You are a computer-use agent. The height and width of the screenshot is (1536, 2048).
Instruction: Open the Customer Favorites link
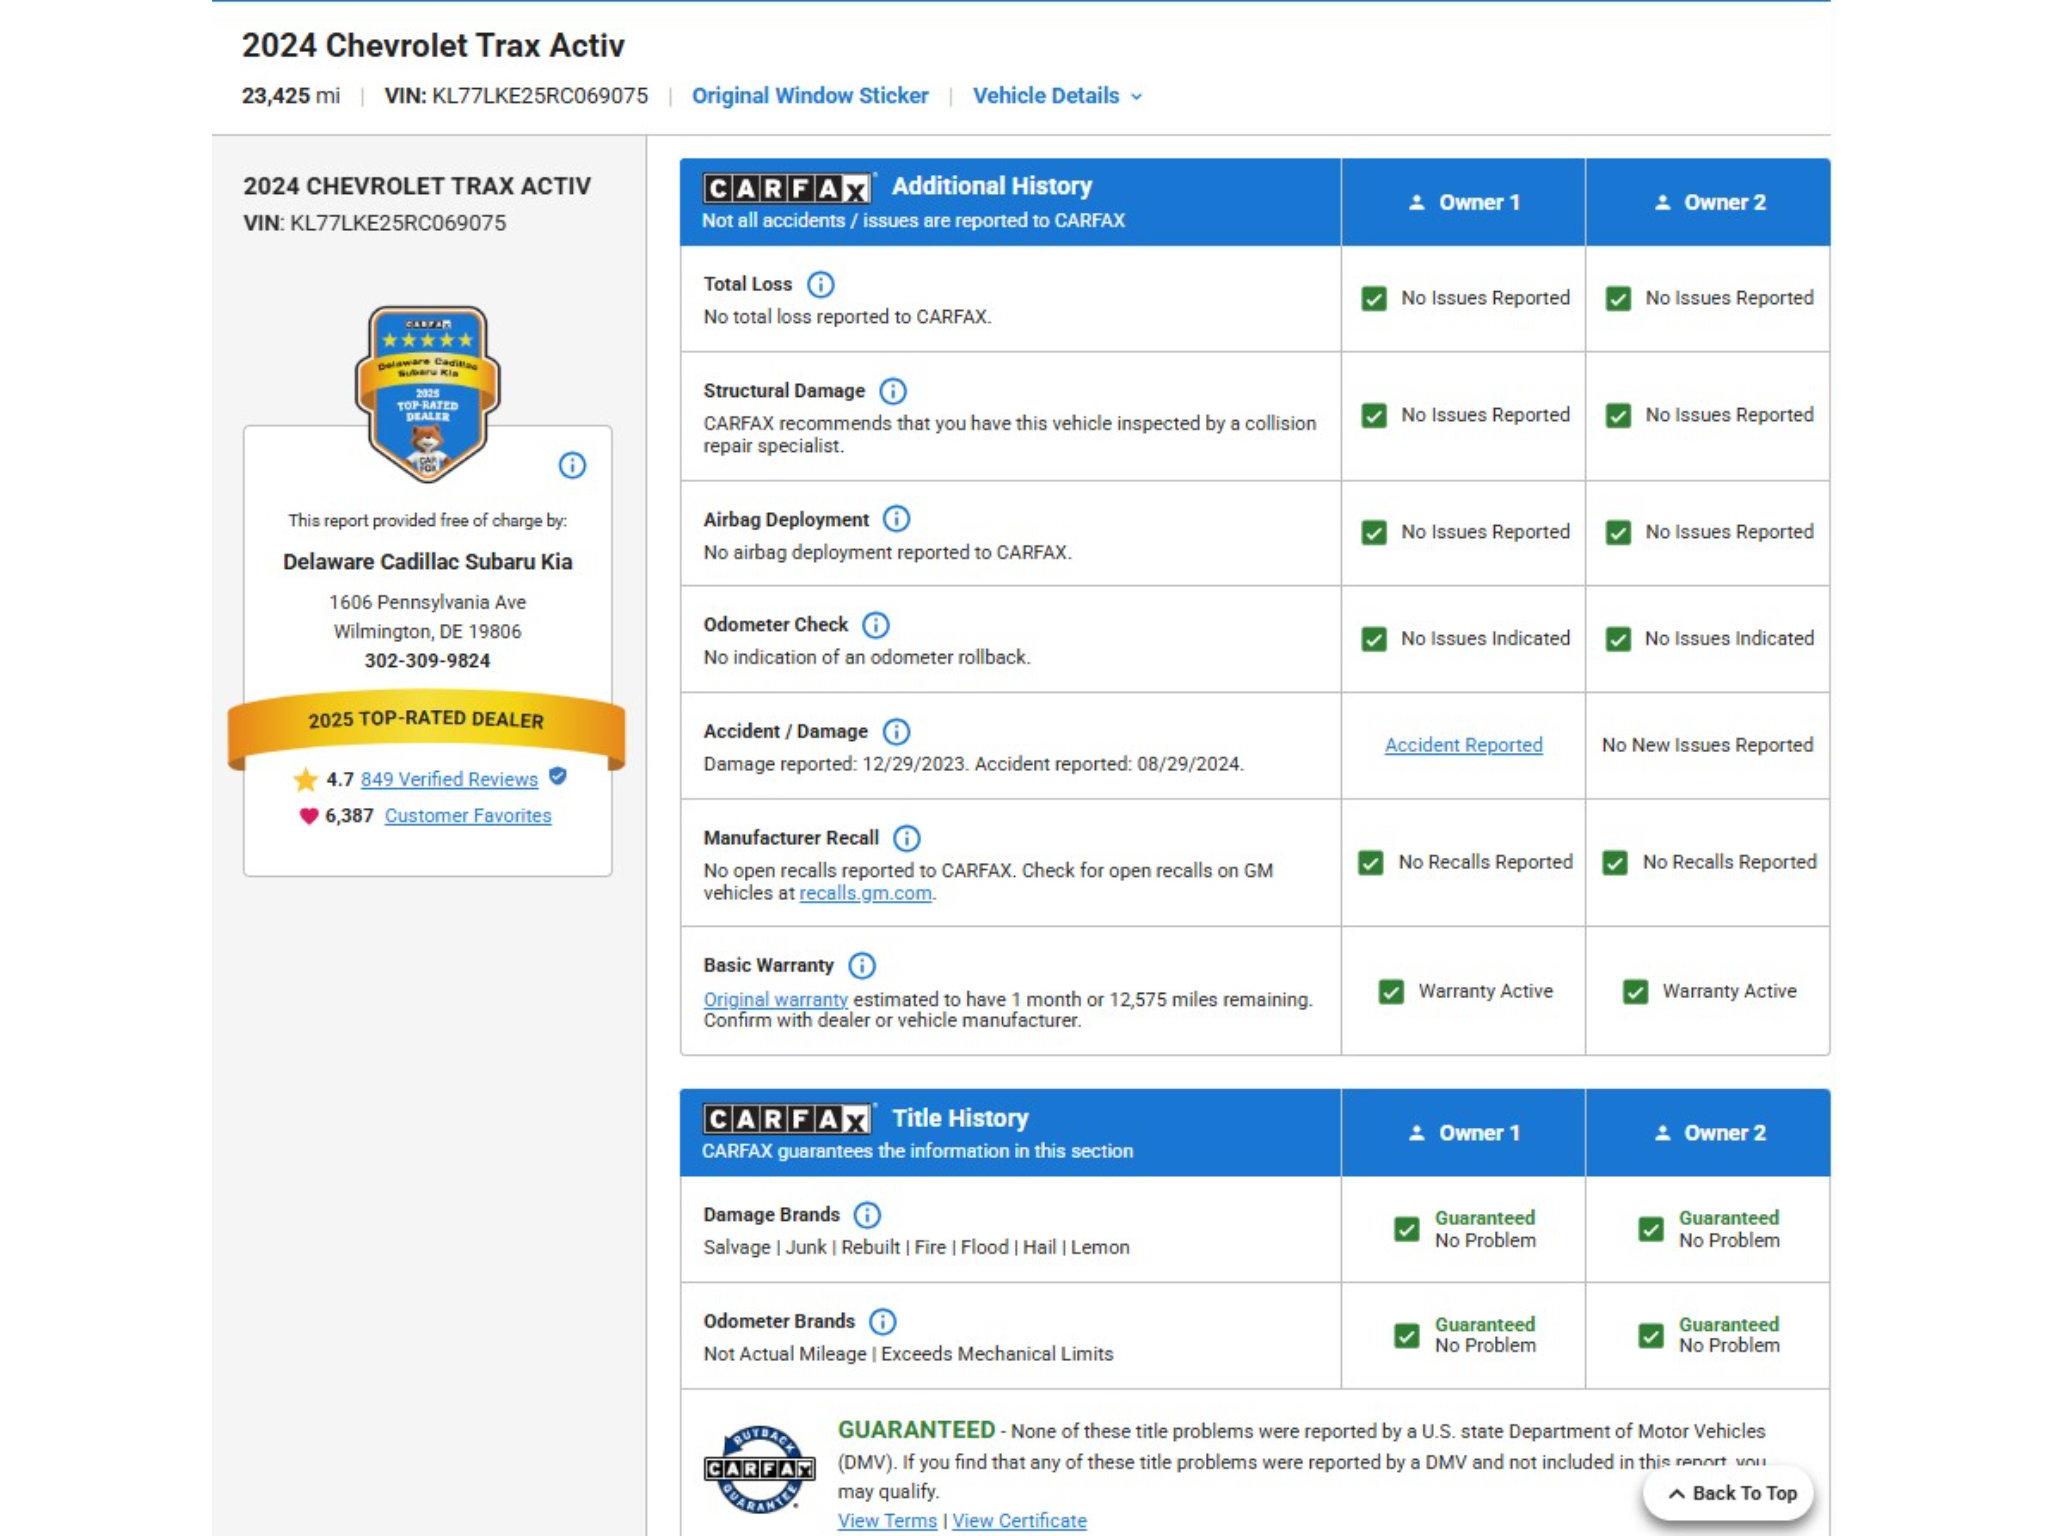(468, 816)
